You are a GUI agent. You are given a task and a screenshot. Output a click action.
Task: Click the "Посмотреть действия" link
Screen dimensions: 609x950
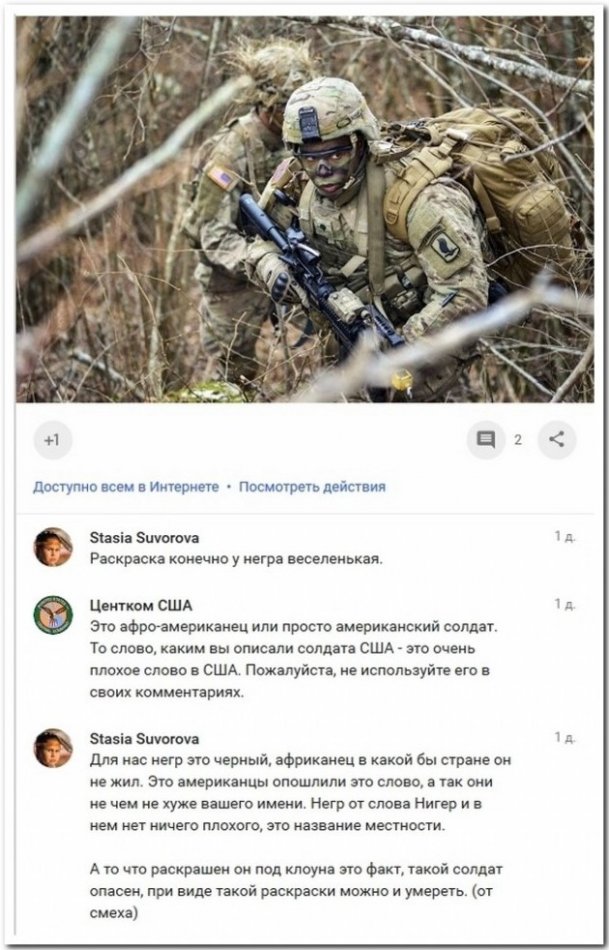(312, 487)
